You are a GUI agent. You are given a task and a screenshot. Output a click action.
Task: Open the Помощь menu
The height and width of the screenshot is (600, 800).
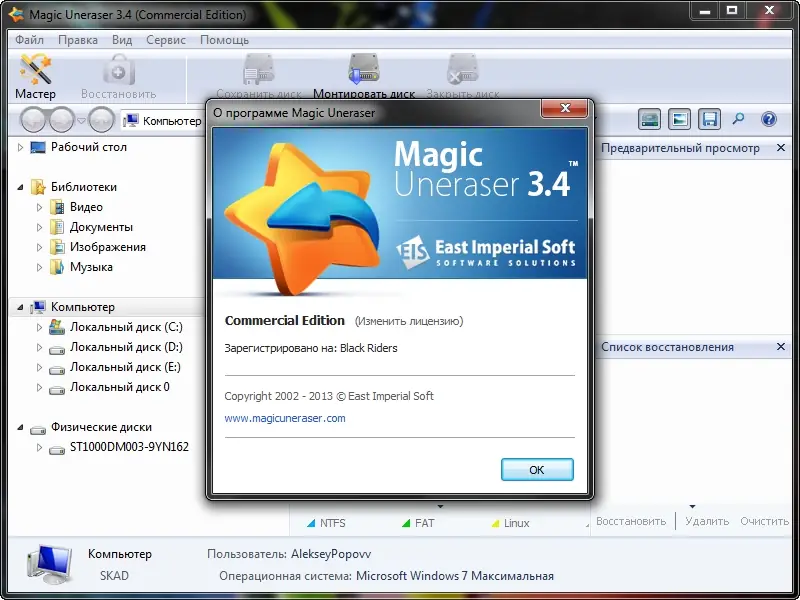(224, 40)
